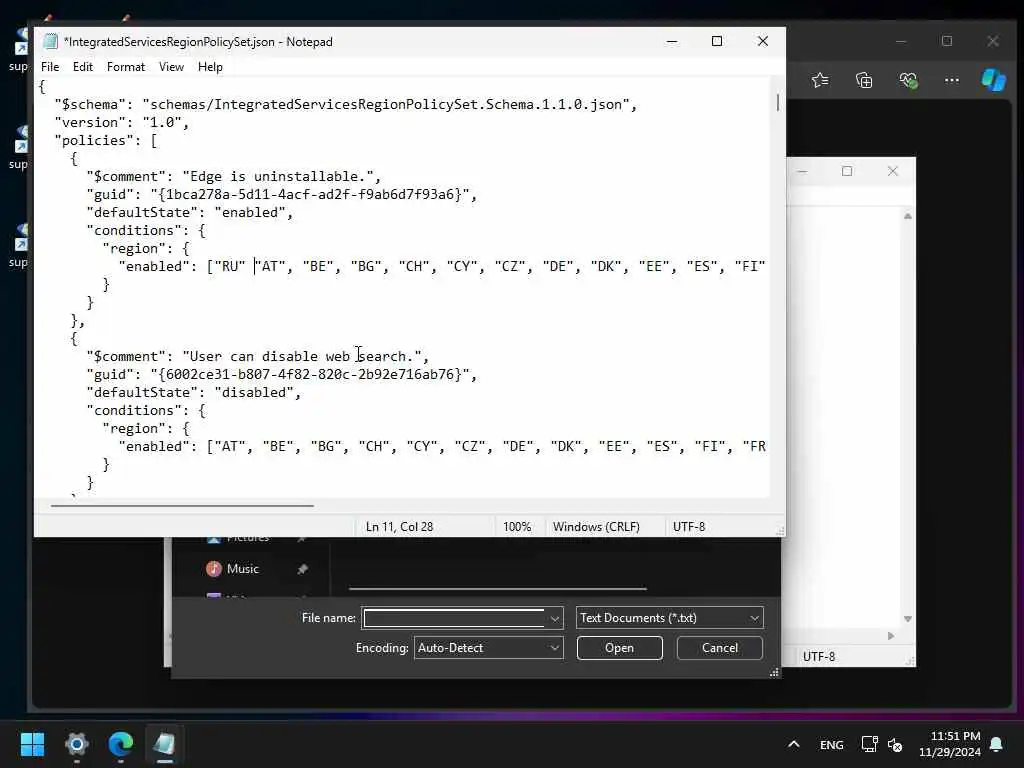Image resolution: width=1024 pixels, height=768 pixels.
Task: Click the Ln 11, Col 28 status entry
Action: click(x=399, y=526)
